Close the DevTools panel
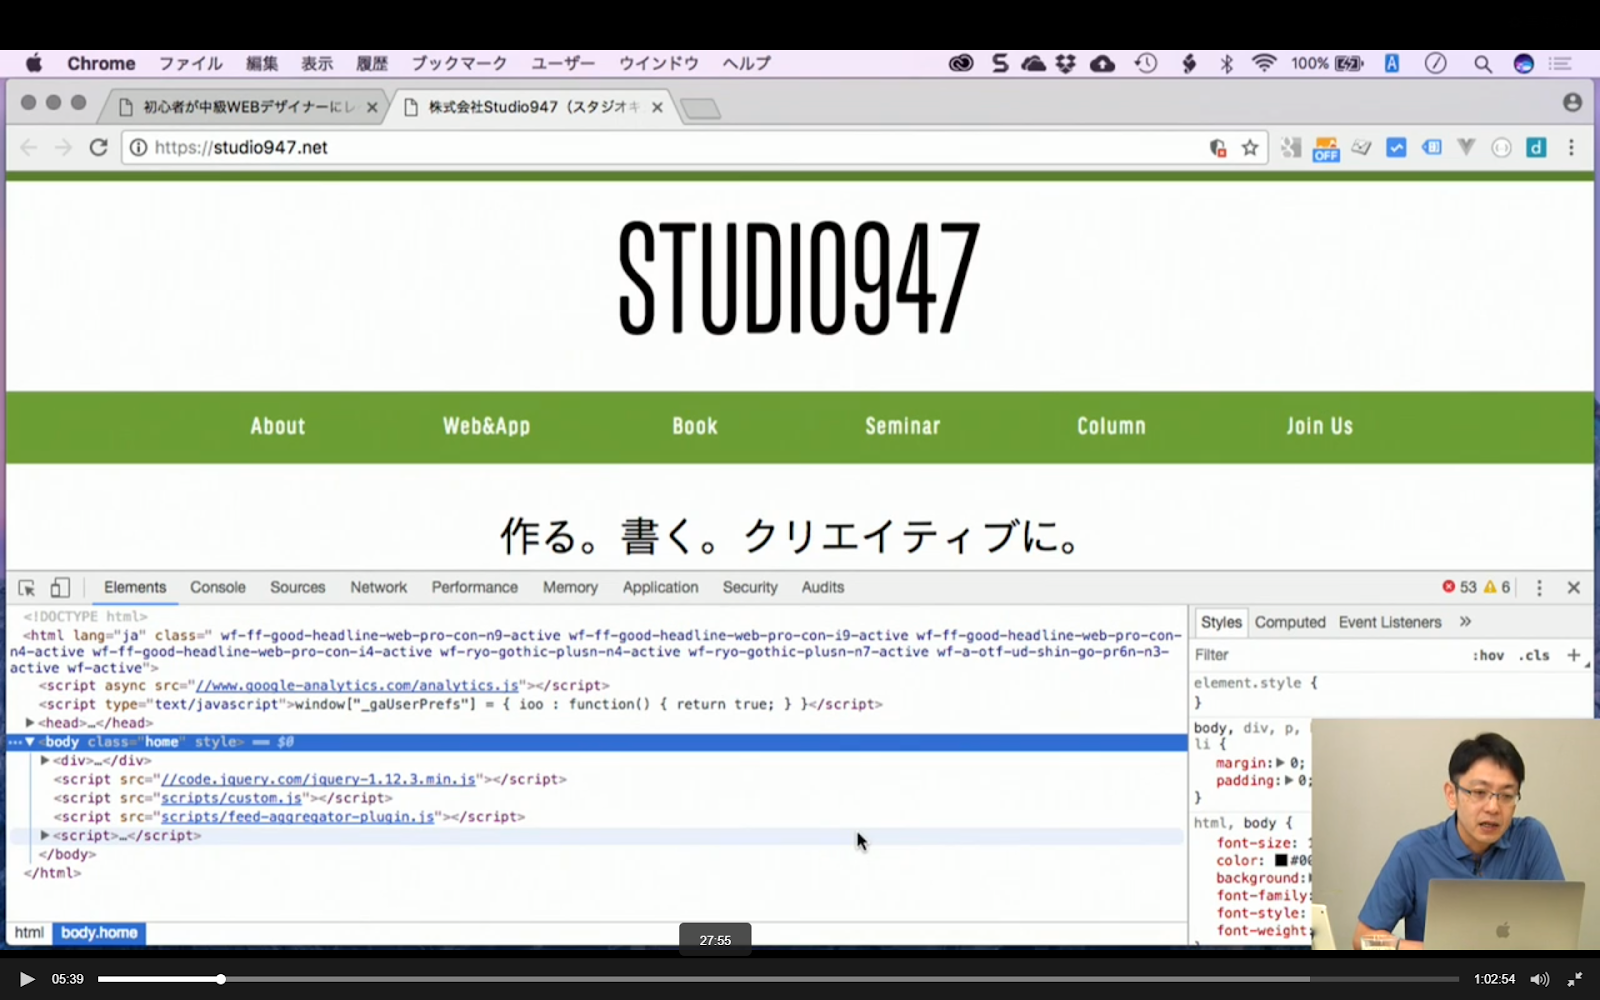The image size is (1600, 1000). pos(1573,588)
